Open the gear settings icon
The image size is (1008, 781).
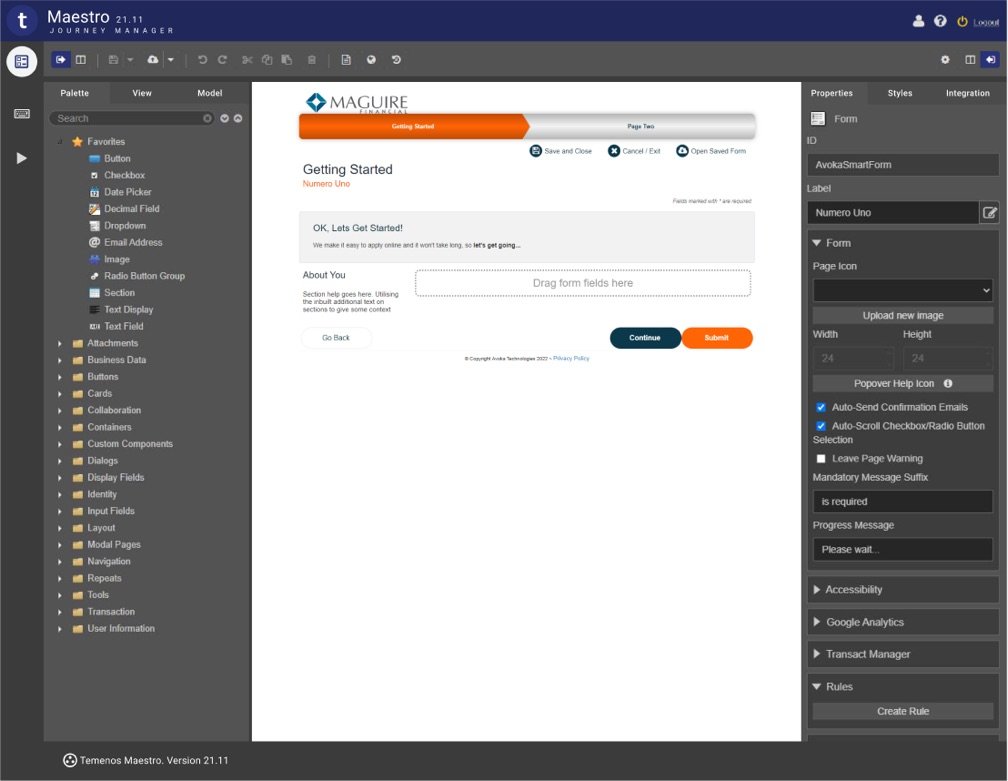coord(945,60)
